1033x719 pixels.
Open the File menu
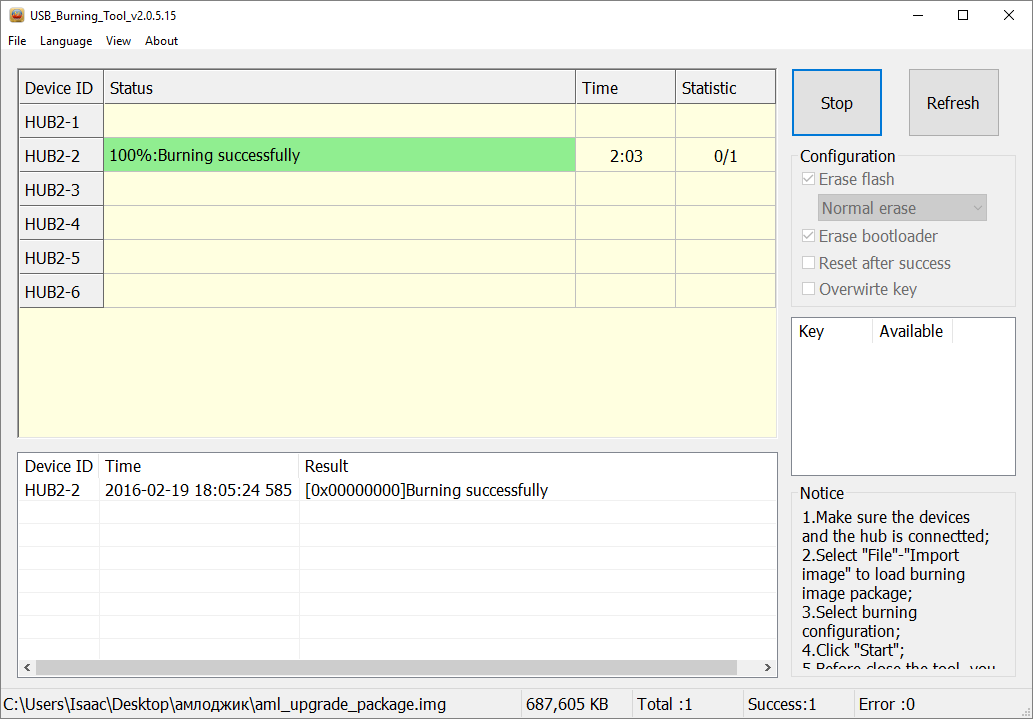pyautogui.click(x=16, y=41)
